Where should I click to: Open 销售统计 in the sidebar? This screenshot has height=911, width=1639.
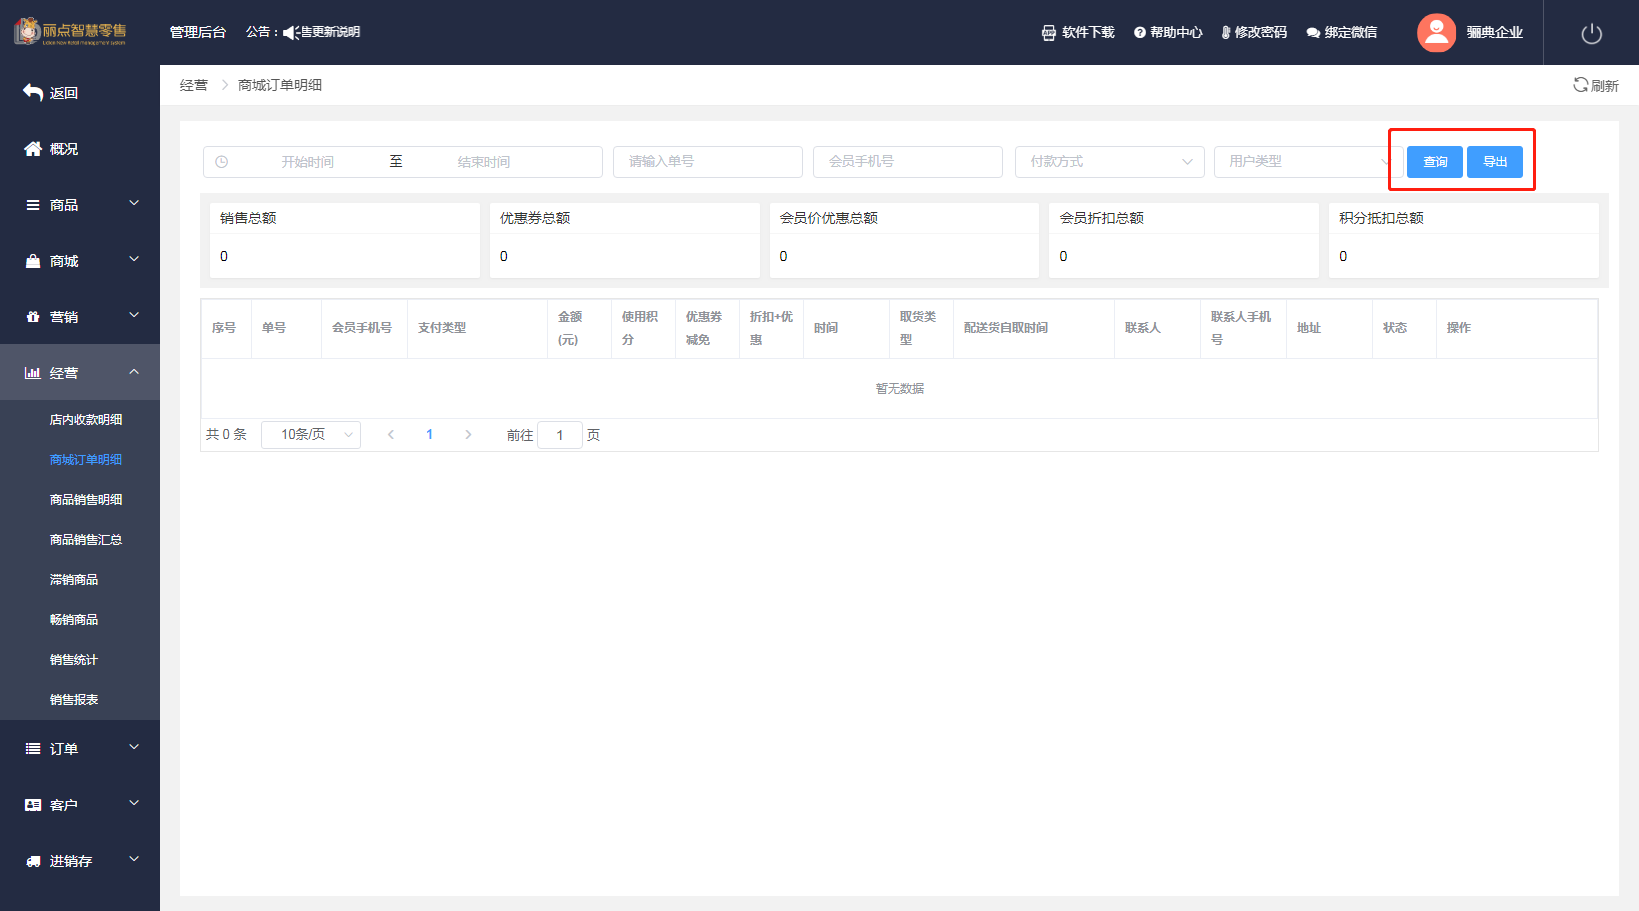(74, 660)
